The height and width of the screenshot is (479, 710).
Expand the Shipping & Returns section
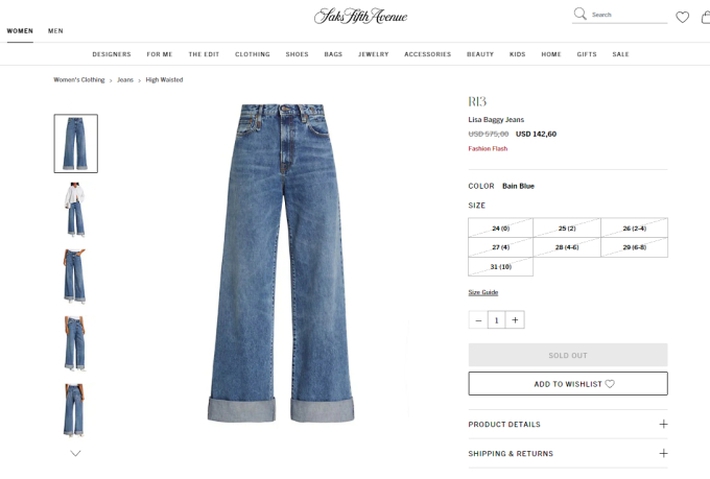(568, 453)
